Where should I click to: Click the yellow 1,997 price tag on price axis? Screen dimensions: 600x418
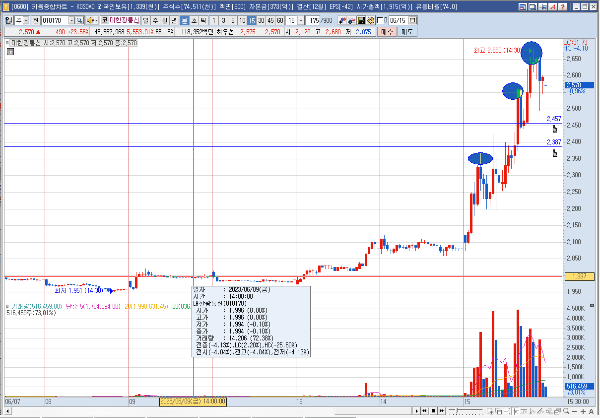click(x=579, y=276)
